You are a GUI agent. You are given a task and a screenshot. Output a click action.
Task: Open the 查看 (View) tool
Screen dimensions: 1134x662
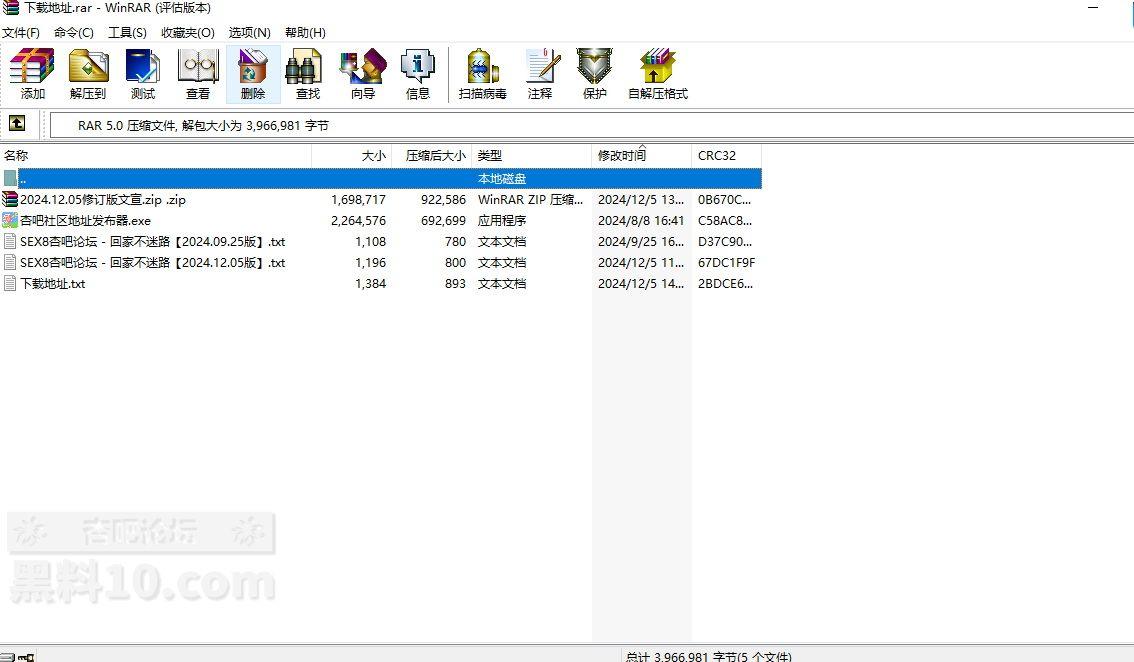pyautogui.click(x=198, y=74)
